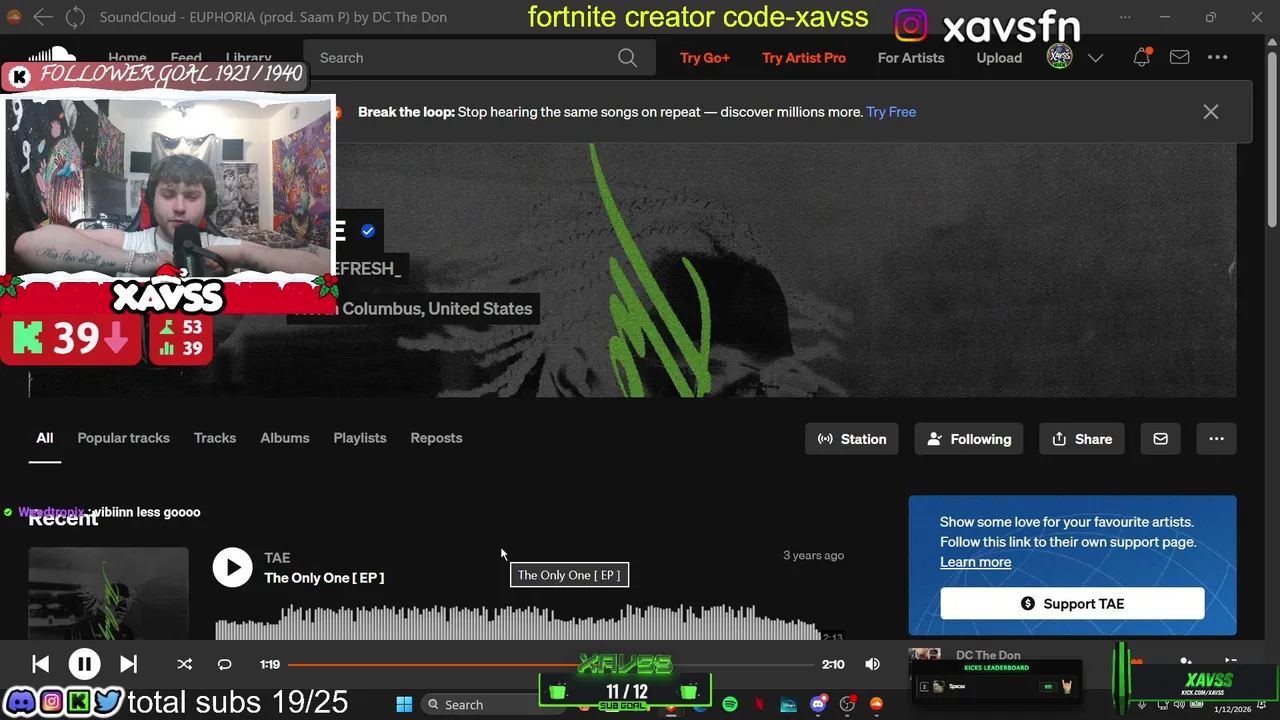Click the Learn more link
Image resolution: width=1280 pixels, height=720 pixels.
975,562
